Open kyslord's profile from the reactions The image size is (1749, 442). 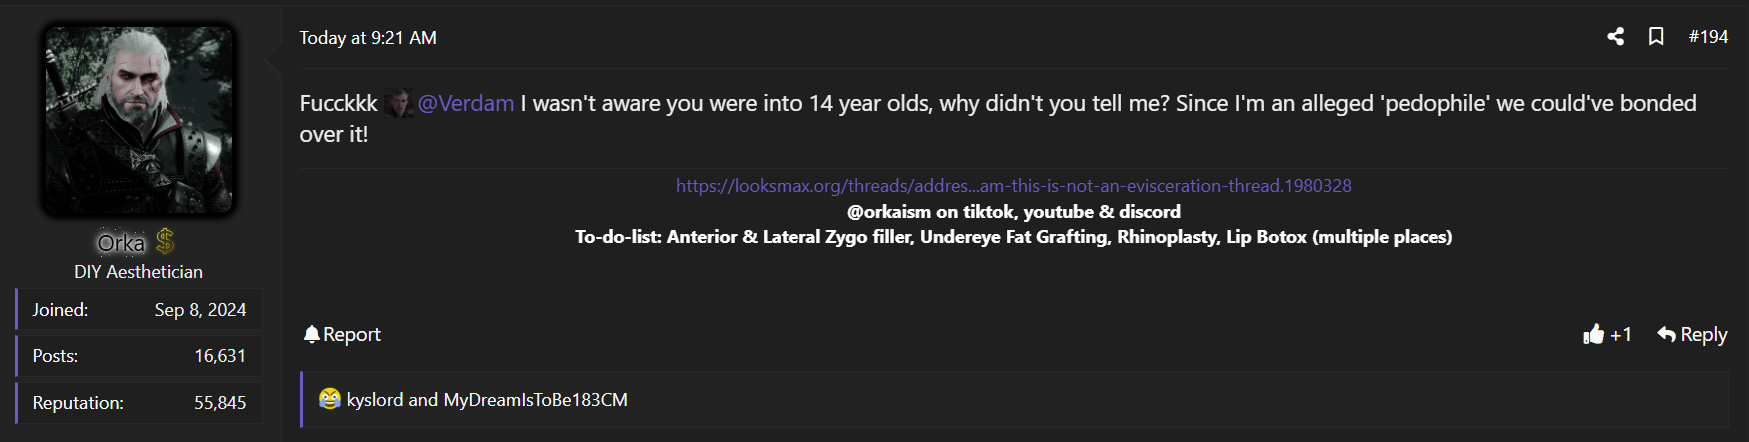(375, 400)
